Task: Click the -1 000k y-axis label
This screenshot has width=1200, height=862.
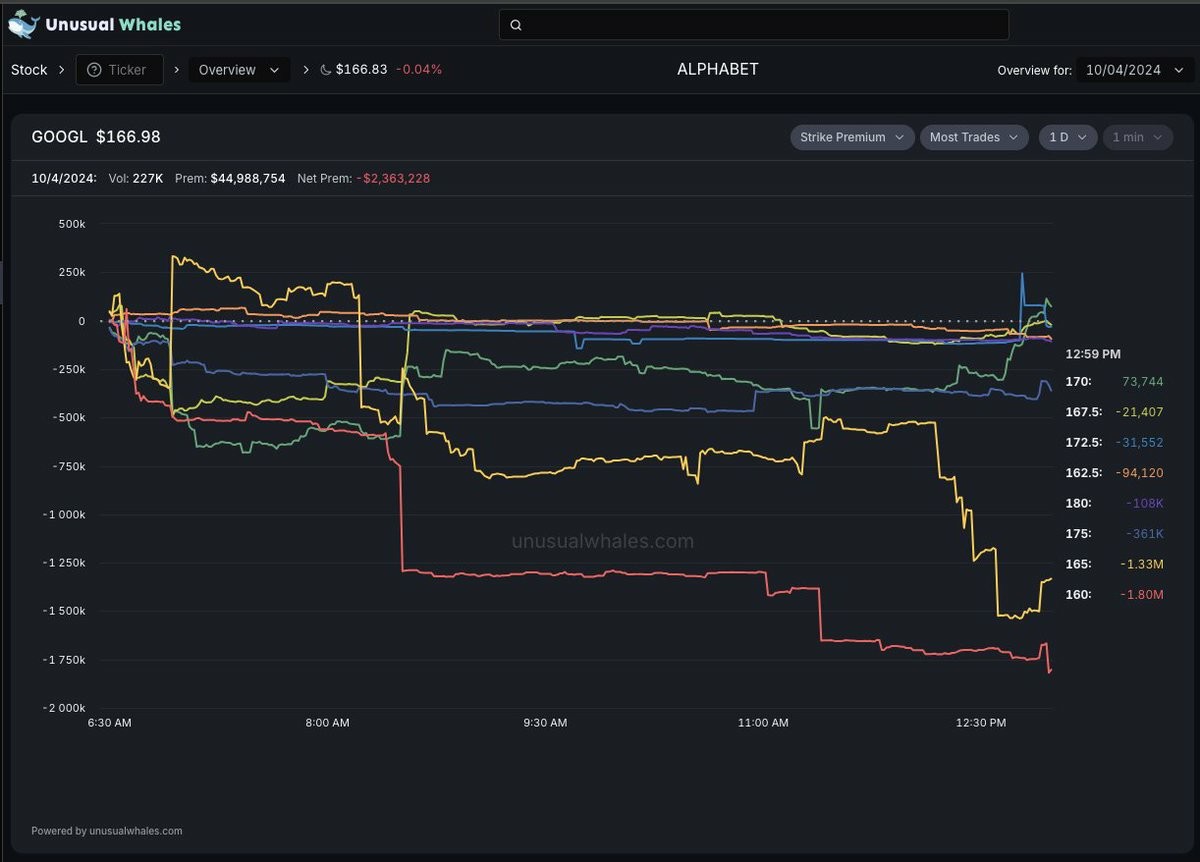Action: (66, 515)
